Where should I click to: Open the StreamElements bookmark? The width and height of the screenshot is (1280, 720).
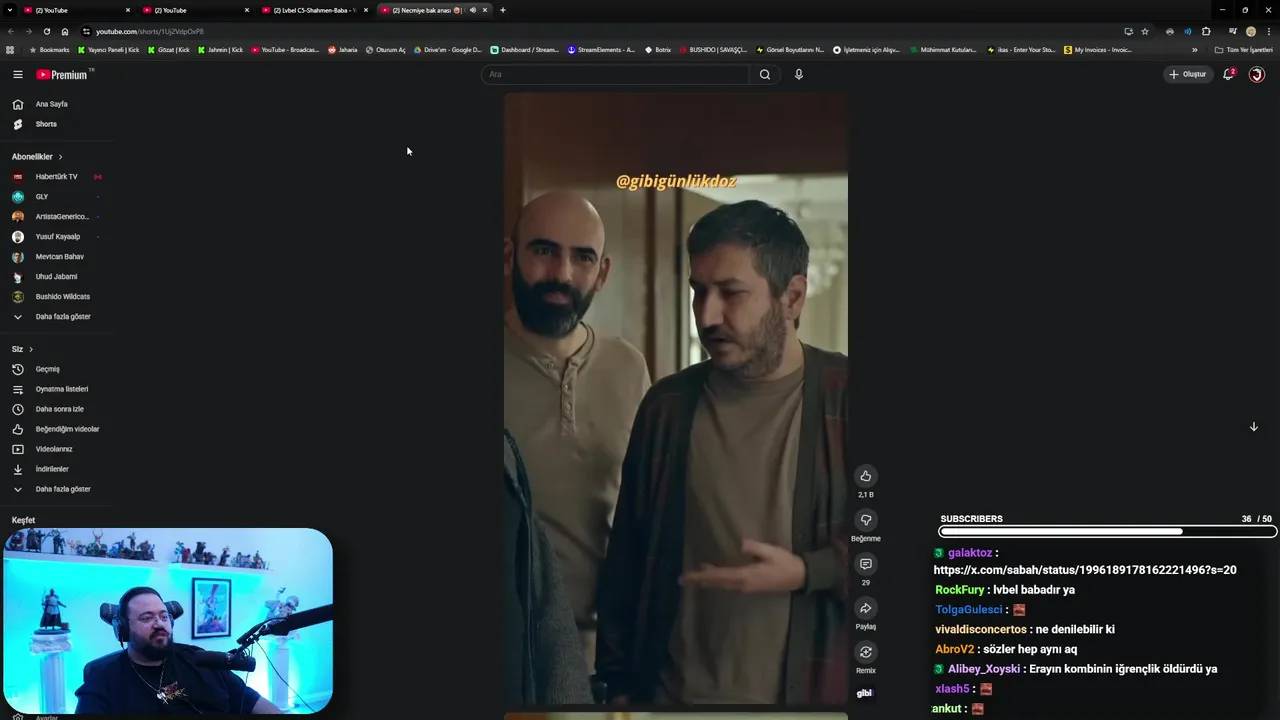pos(601,49)
